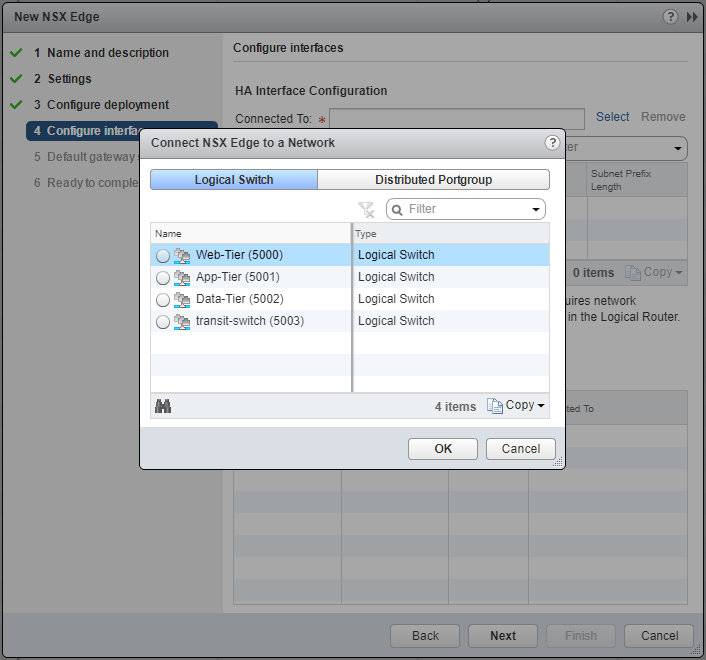Click the magnifier icon in Filter box
Viewport: 706px width, 660px height.
[x=397, y=210]
